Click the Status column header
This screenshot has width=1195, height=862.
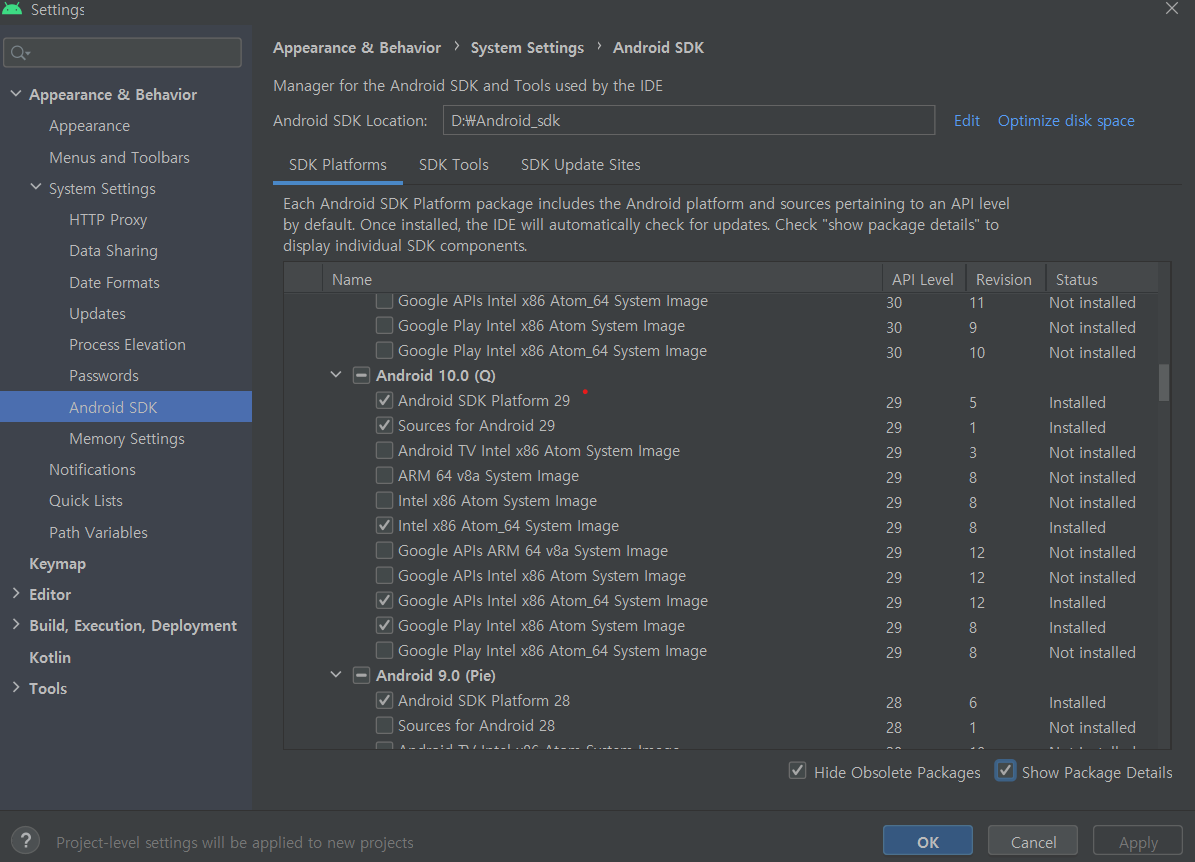point(1101,279)
